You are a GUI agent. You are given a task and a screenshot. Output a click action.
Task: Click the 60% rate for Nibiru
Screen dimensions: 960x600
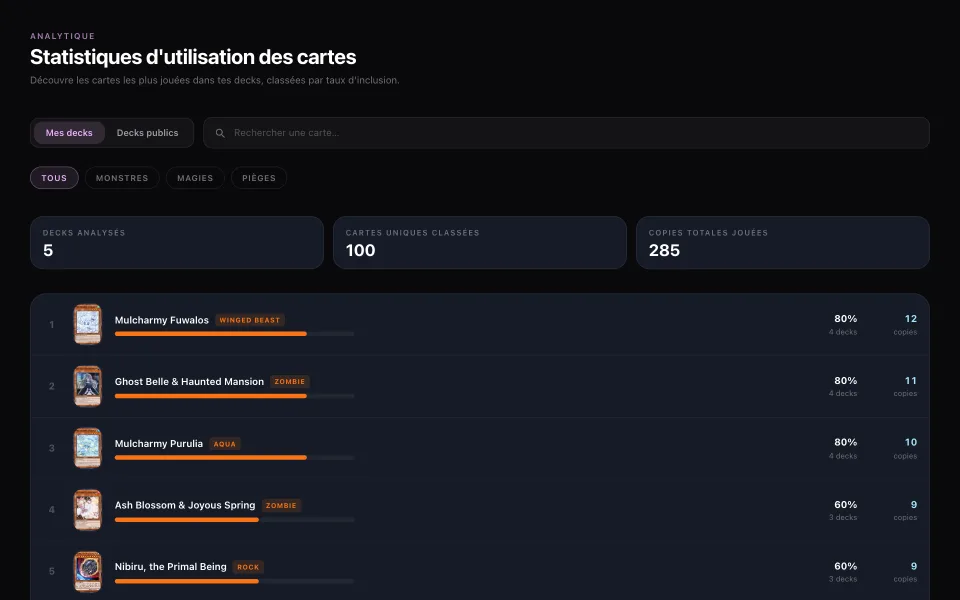[x=846, y=566]
